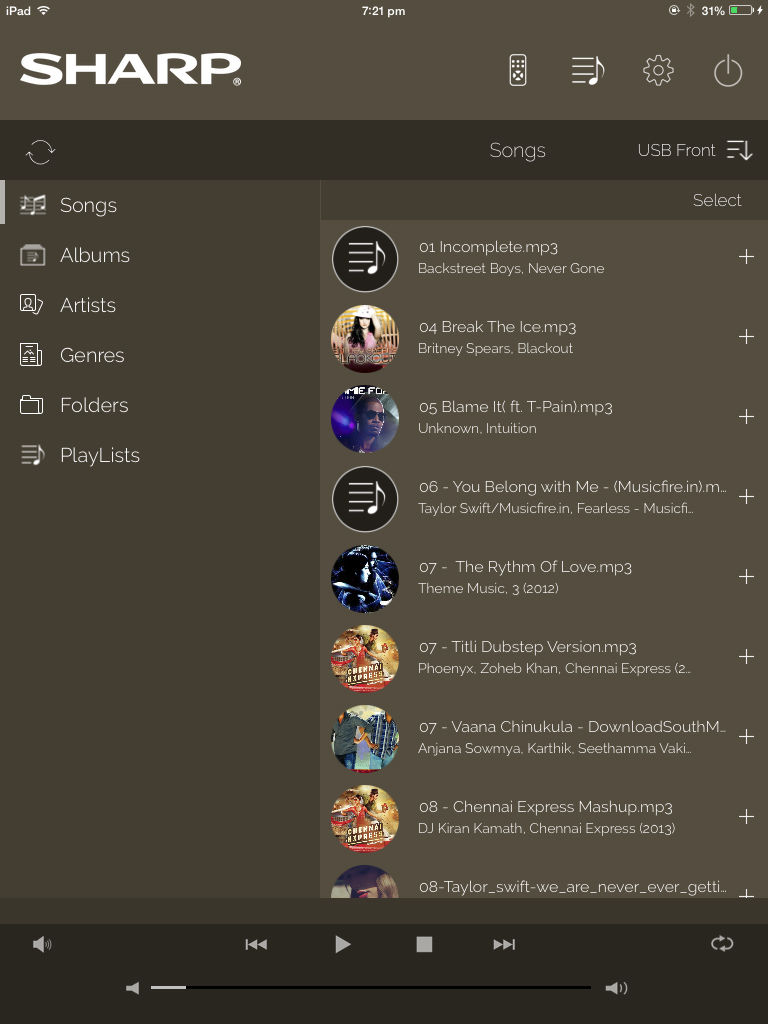
Task: Click Britney Spears Blackout album artwork
Action: coord(365,338)
